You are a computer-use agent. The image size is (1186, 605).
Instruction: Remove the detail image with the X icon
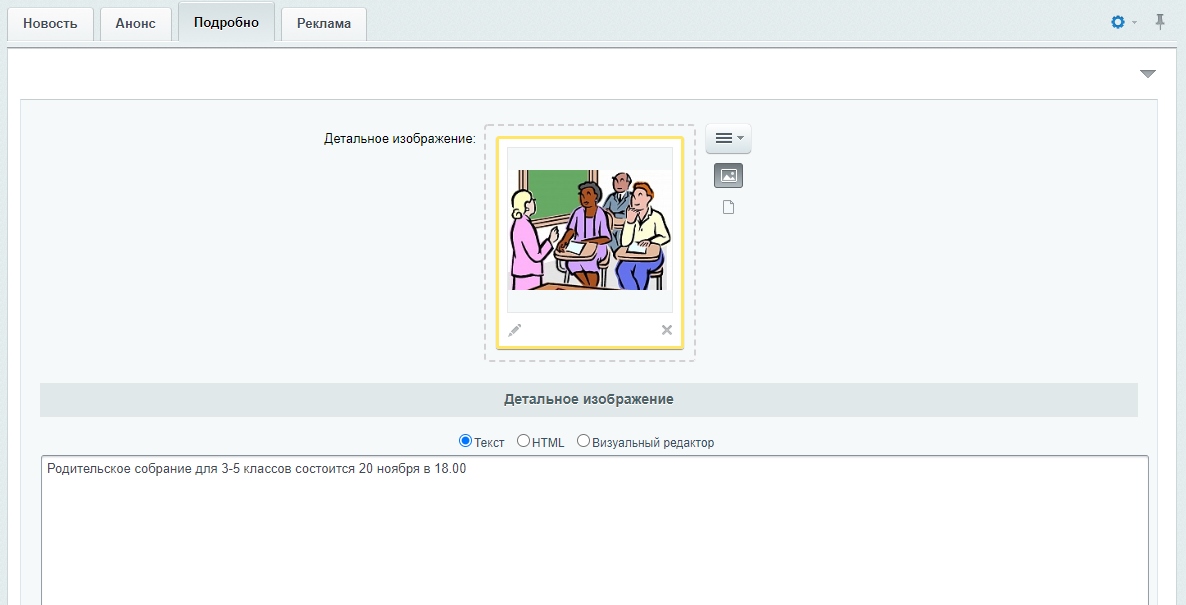tap(666, 330)
